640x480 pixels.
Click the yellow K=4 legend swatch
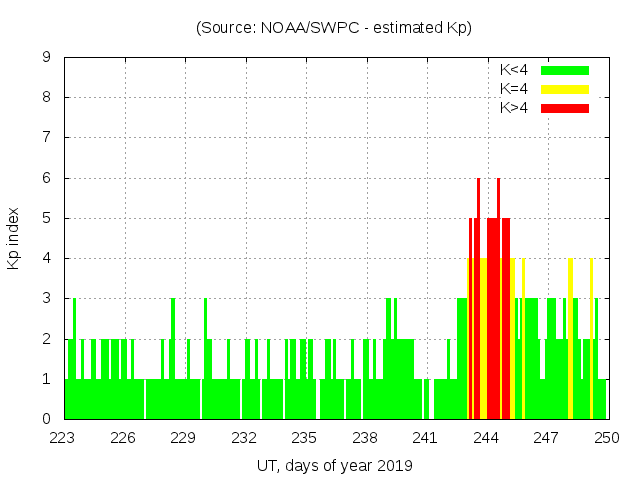(x=565, y=89)
